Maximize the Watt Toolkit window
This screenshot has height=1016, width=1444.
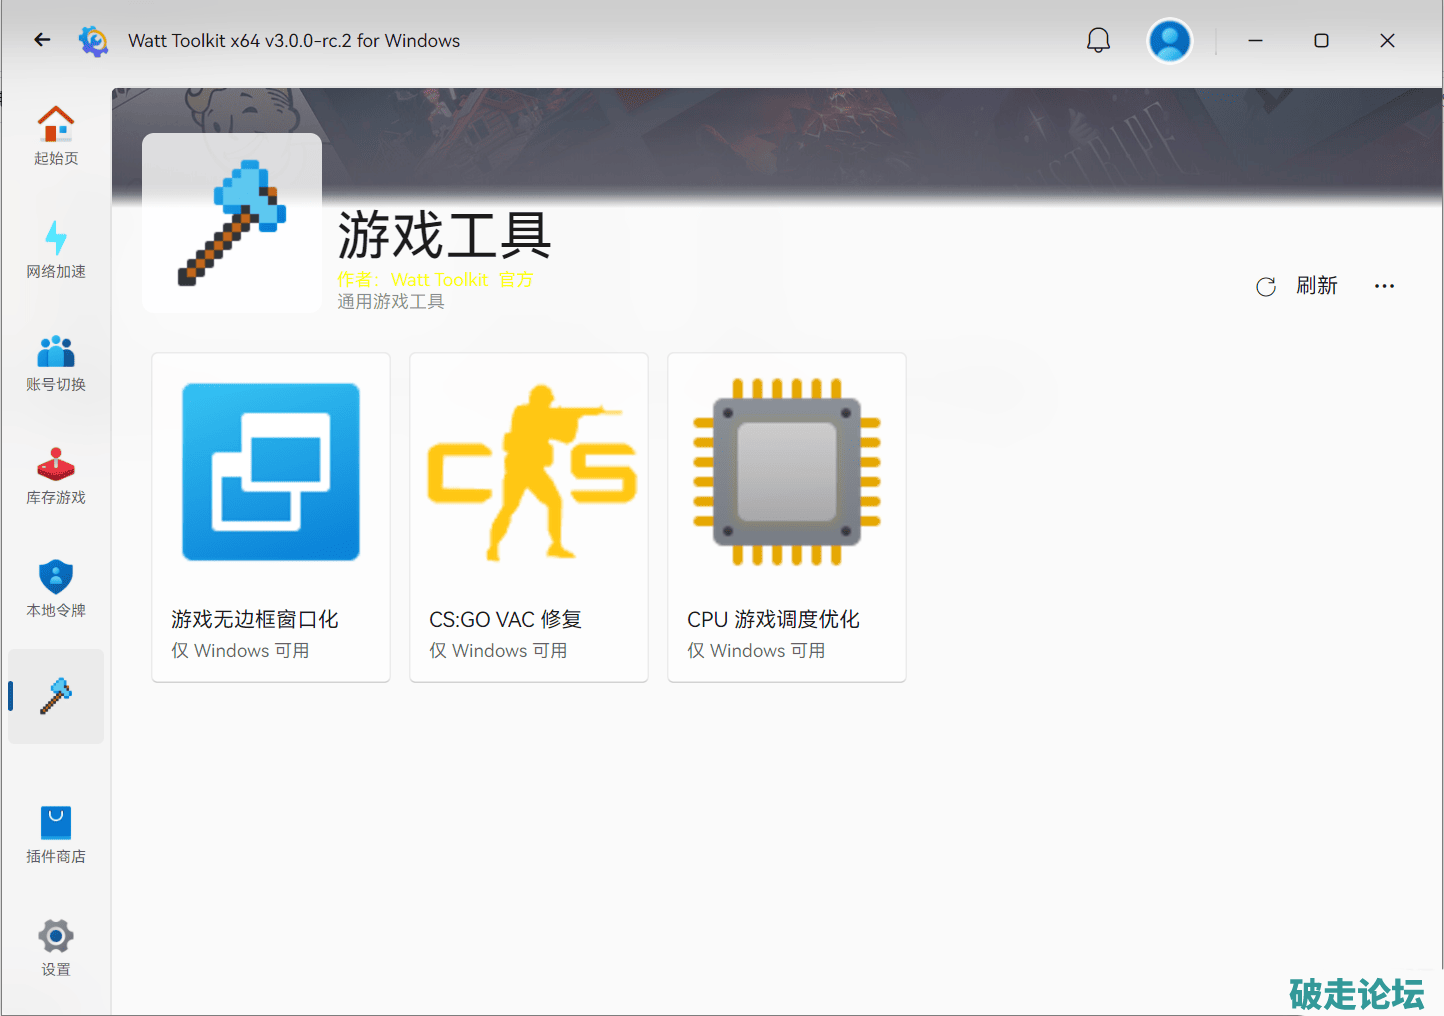click(1321, 41)
